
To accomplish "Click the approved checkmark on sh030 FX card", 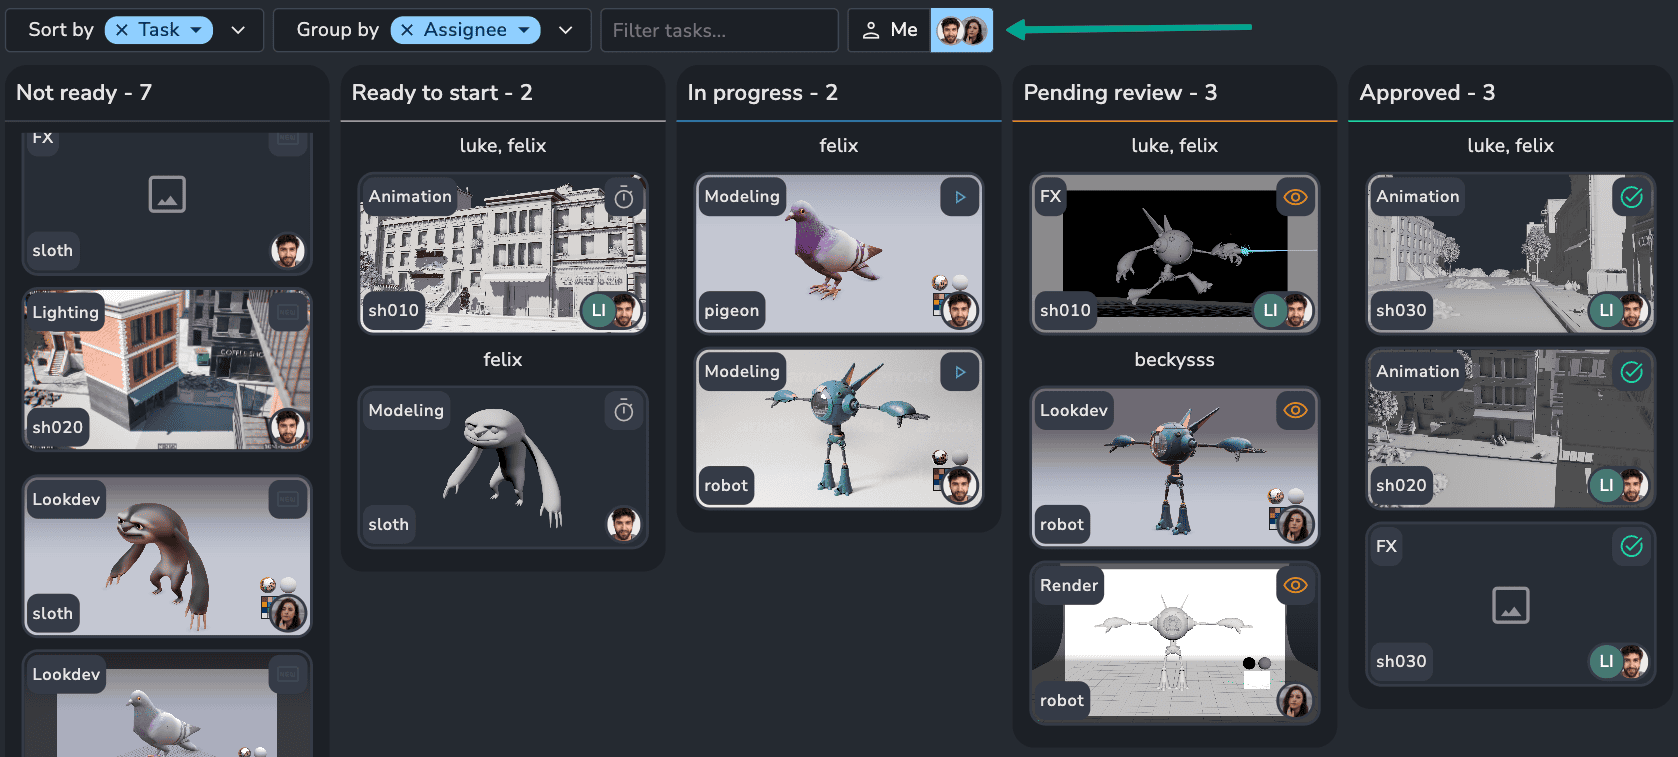I will click(1631, 546).
